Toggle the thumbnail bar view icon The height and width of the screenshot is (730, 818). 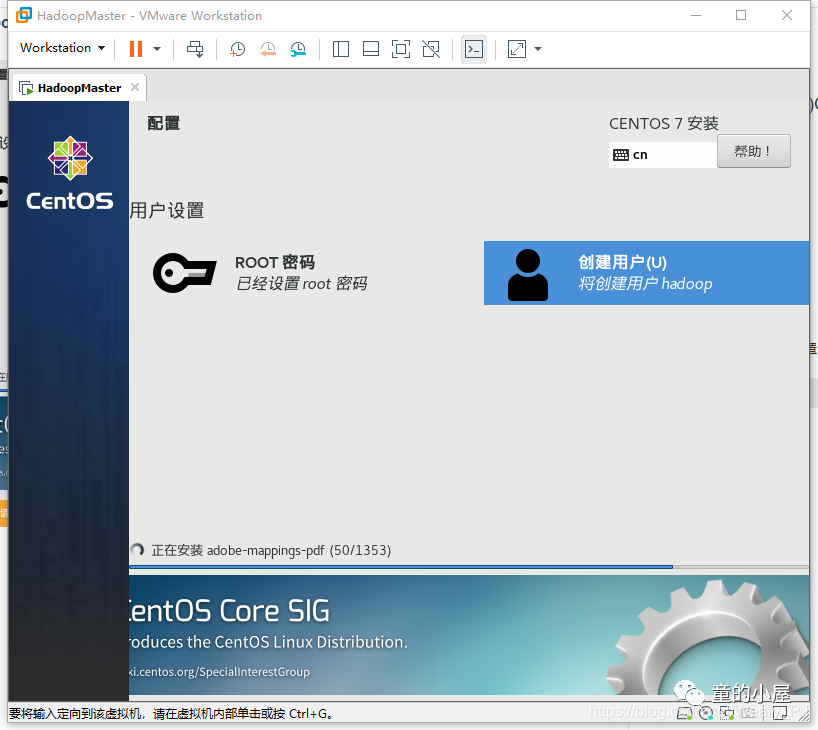[x=371, y=49]
